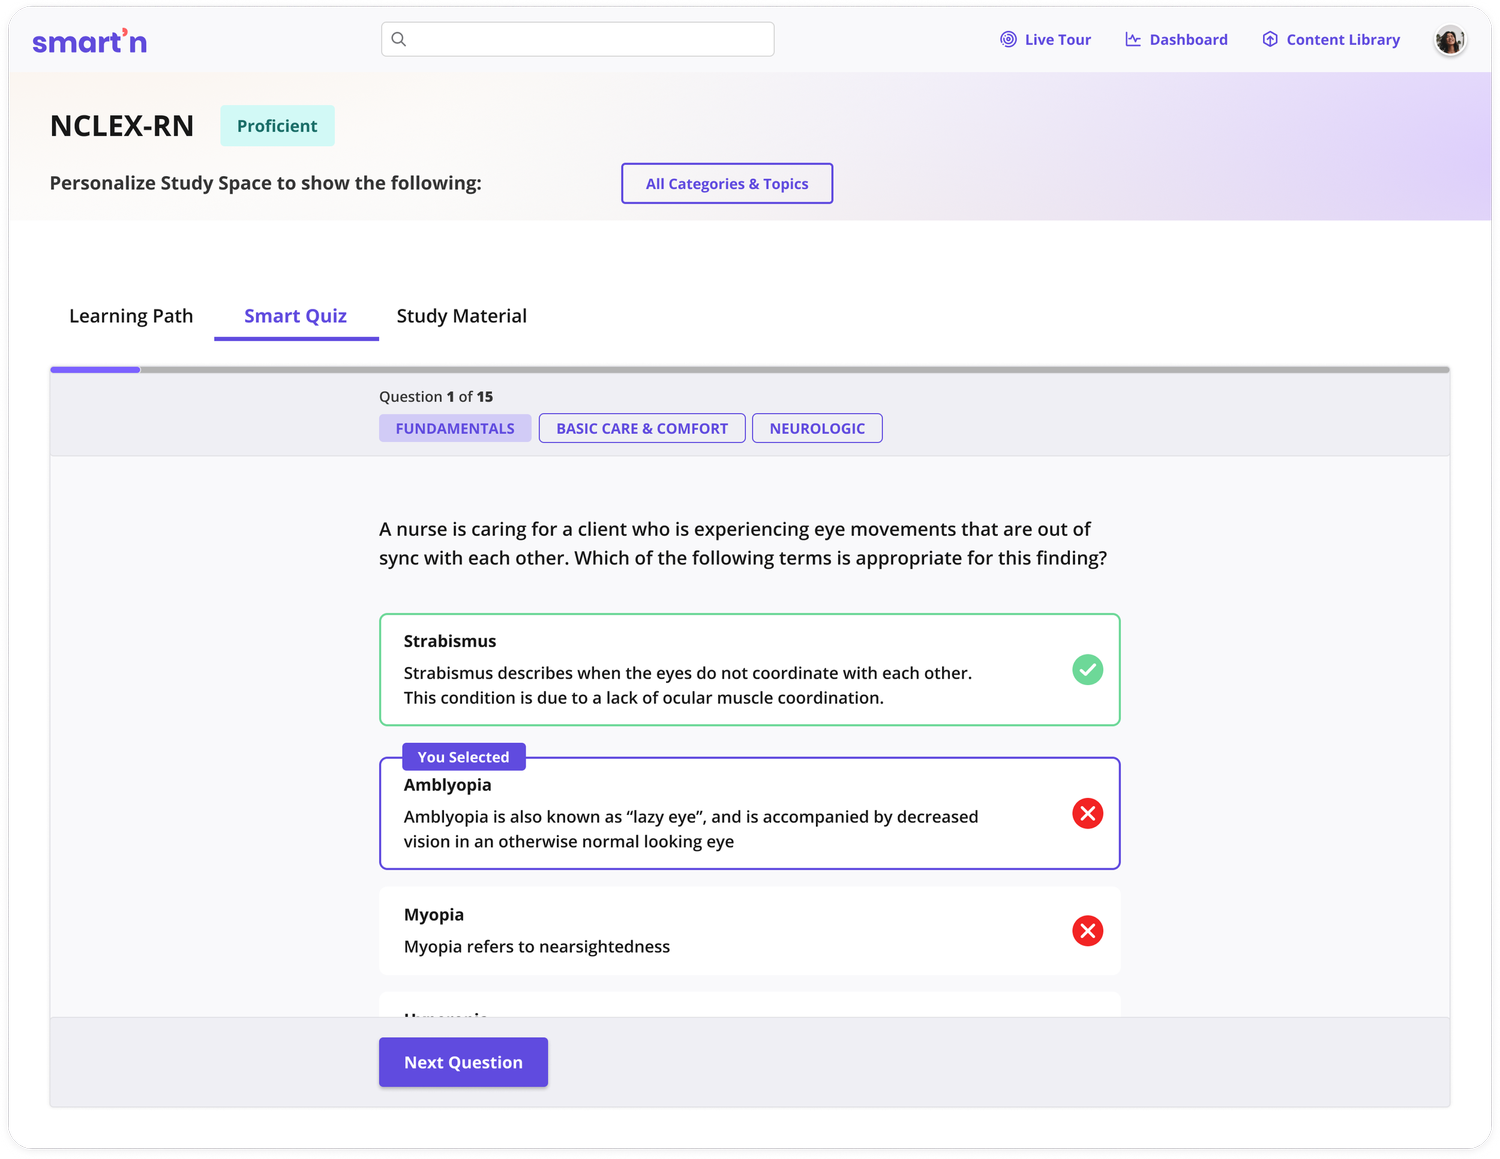1500x1159 pixels.
Task: Click the quiz progress bar
Action: [x=750, y=369]
